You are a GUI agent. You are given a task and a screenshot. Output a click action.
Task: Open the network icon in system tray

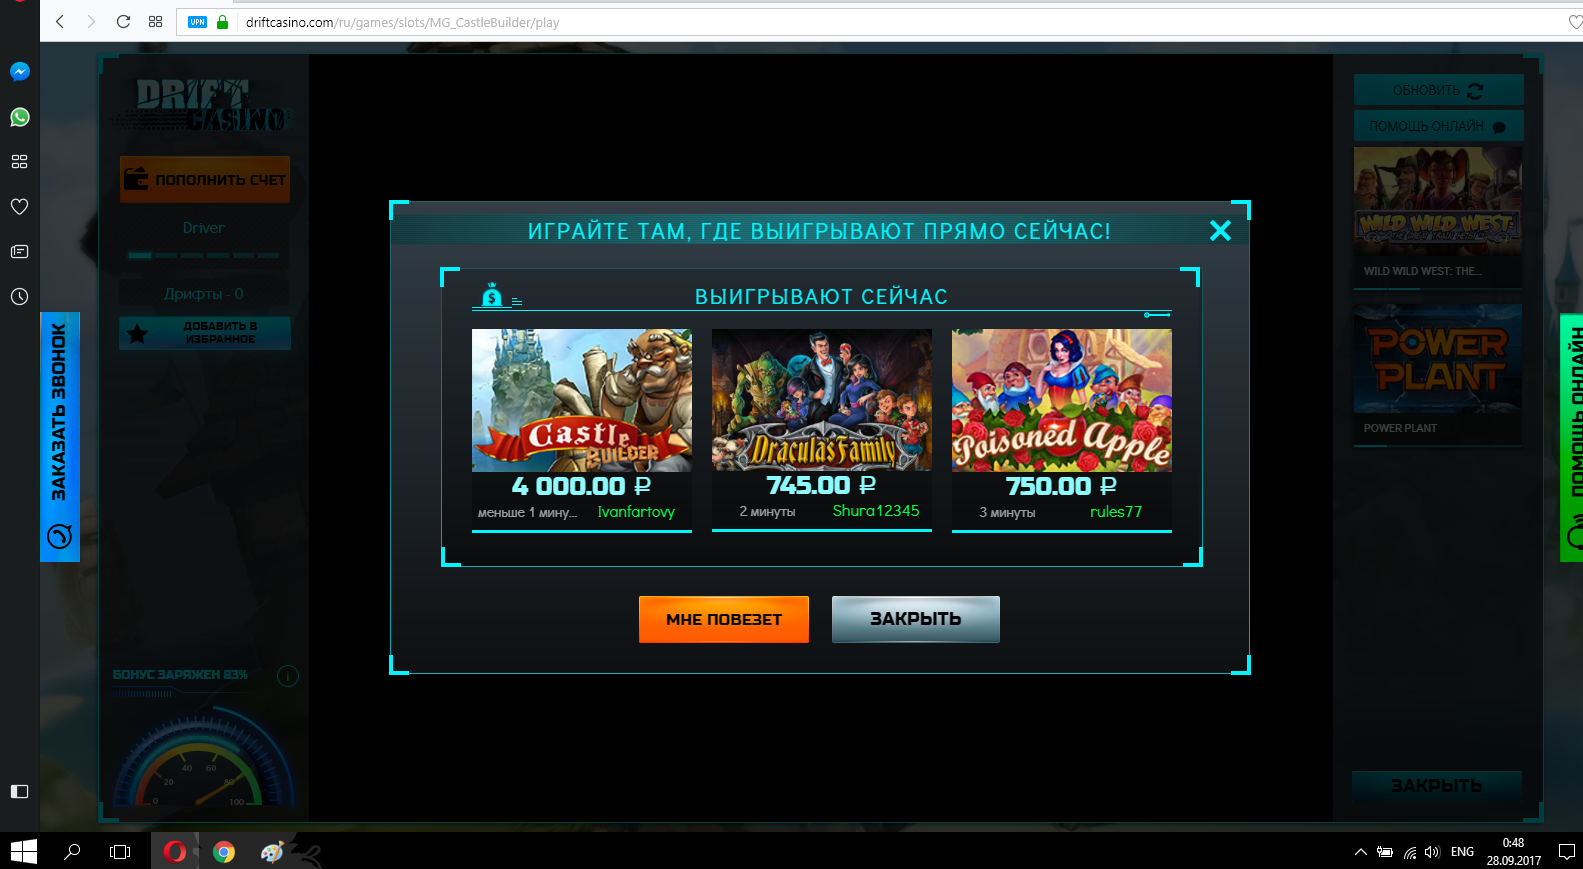pyautogui.click(x=1409, y=852)
